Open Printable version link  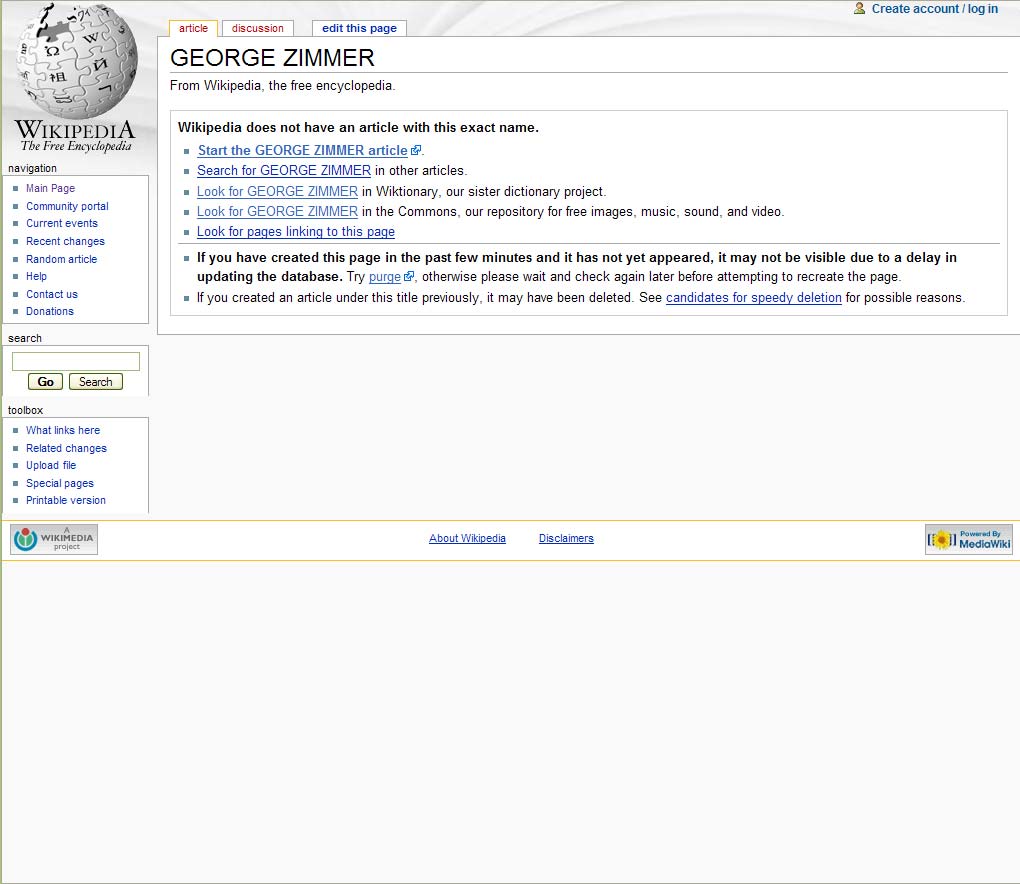point(66,500)
